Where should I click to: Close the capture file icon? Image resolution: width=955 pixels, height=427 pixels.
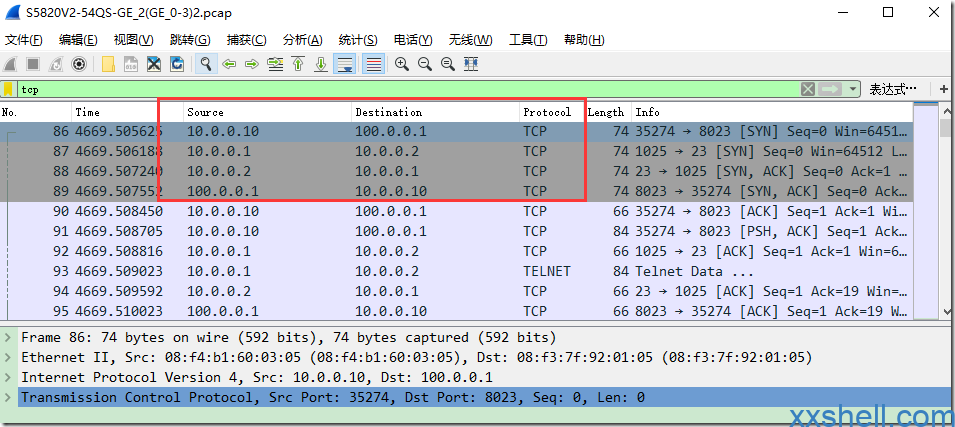coord(153,64)
